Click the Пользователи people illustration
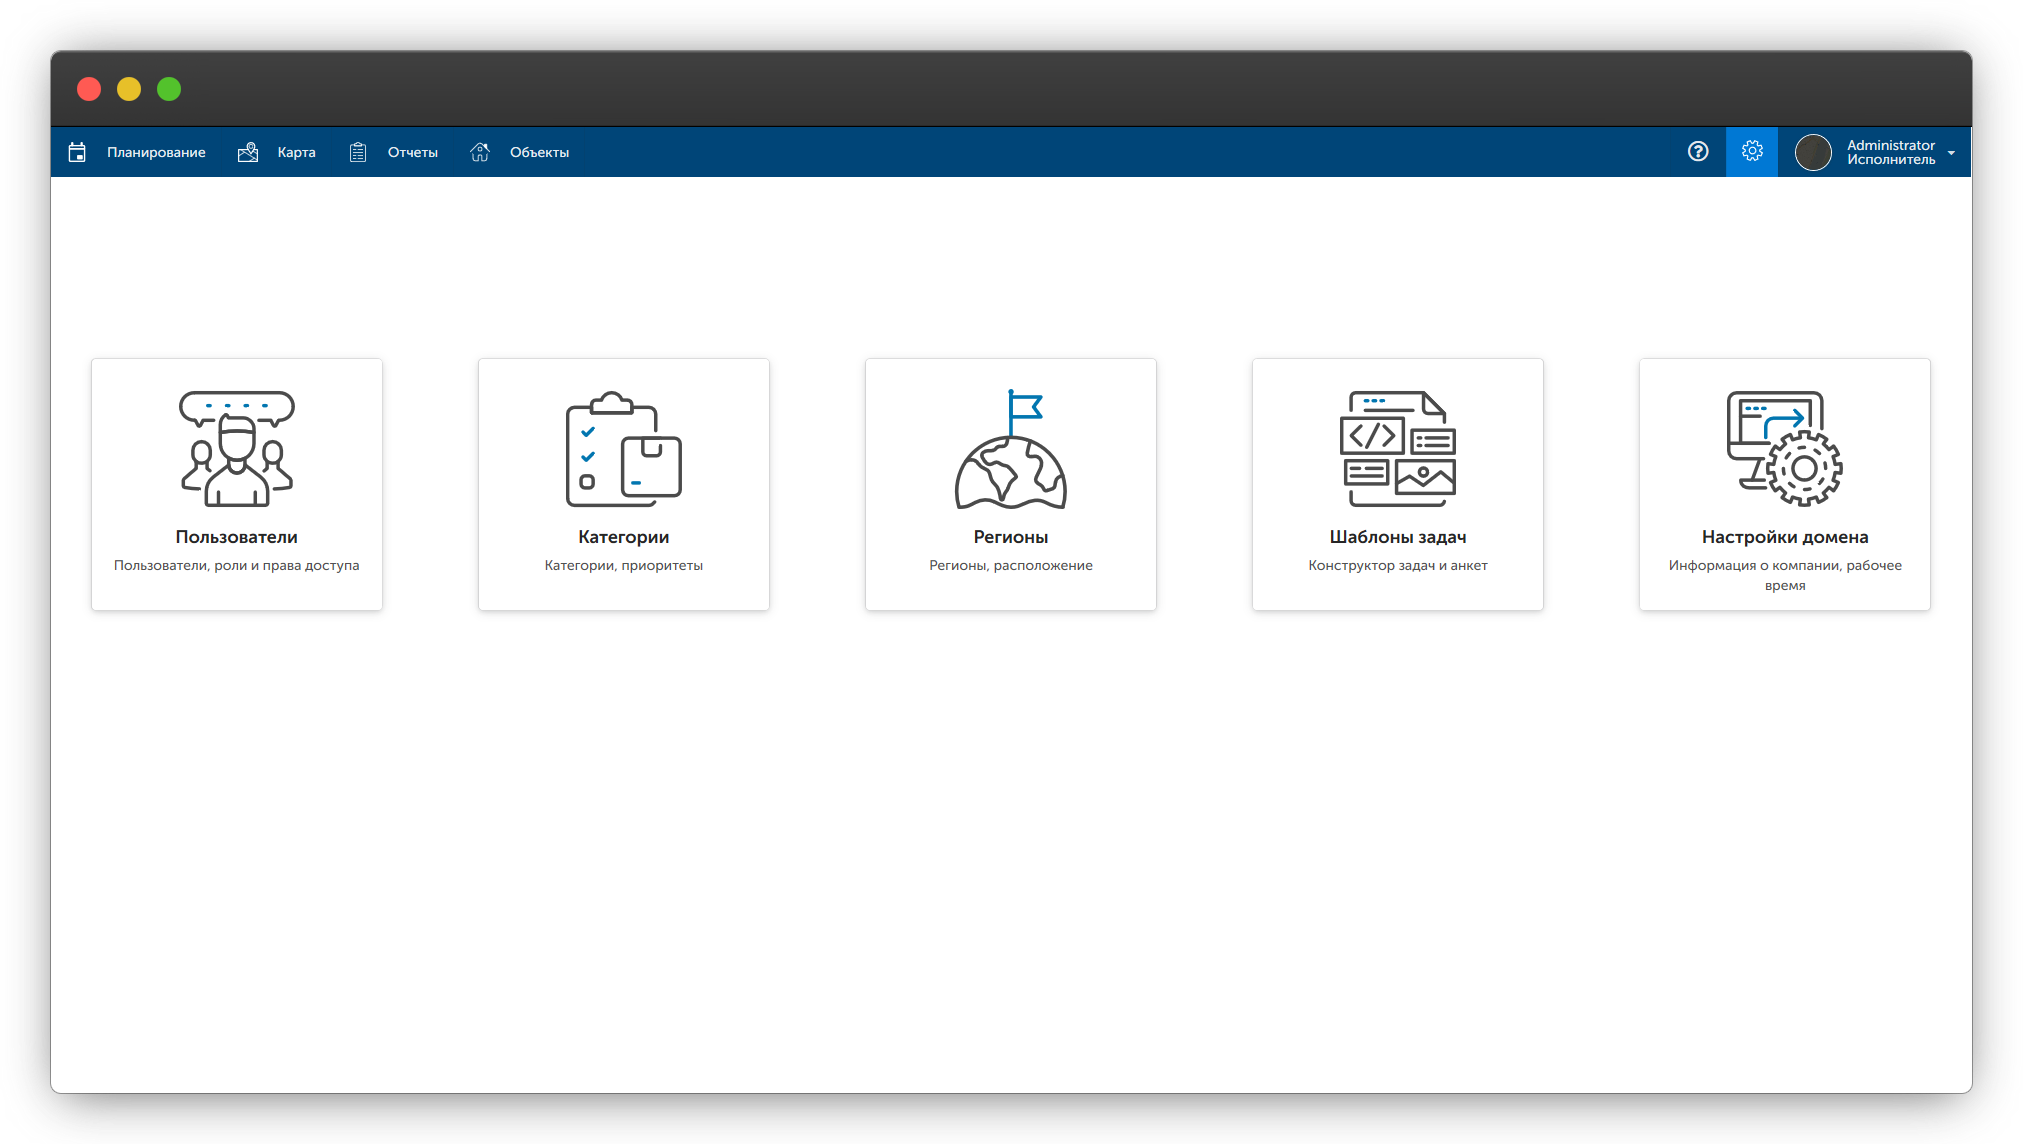The height and width of the screenshot is (1144, 2023). 237,448
